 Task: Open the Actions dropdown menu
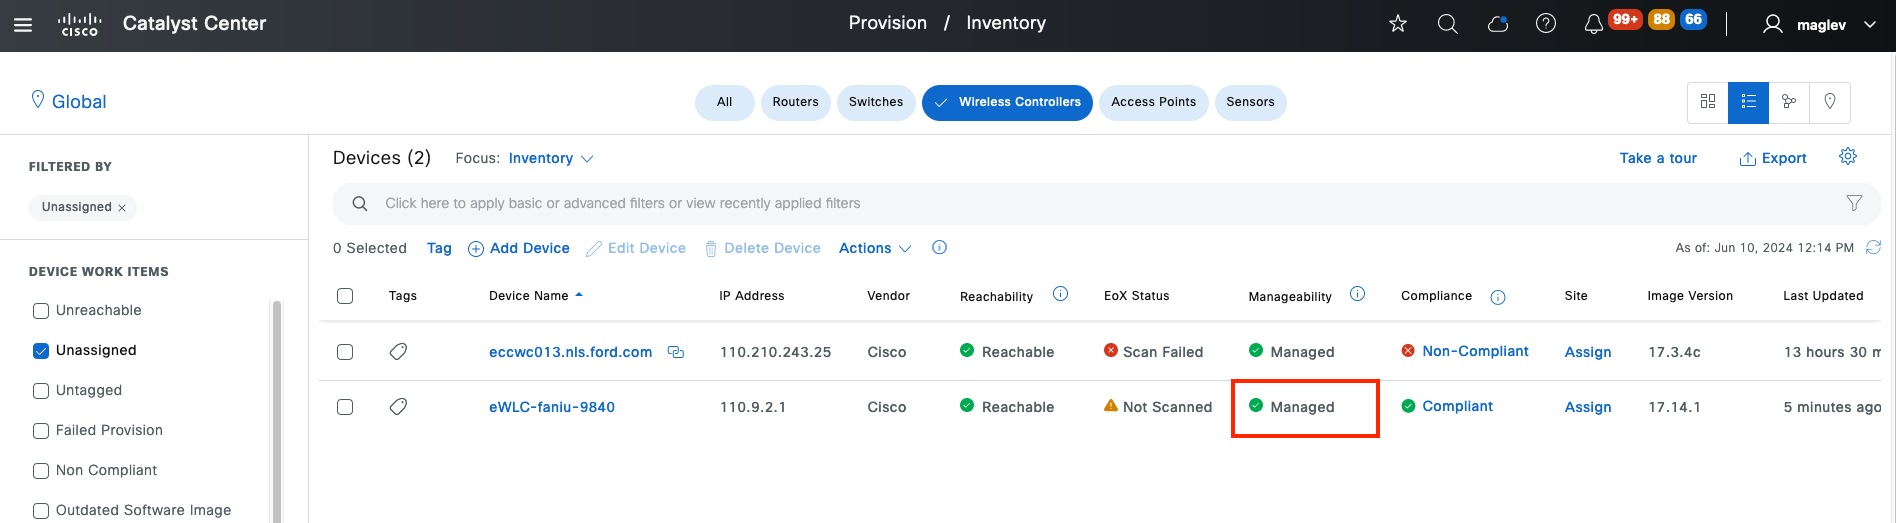875,249
